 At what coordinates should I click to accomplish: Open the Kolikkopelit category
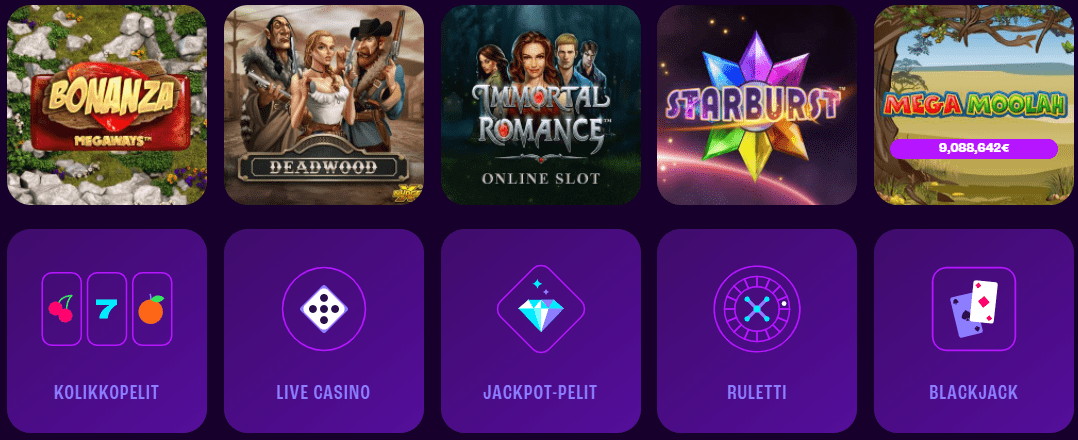[107, 393]
